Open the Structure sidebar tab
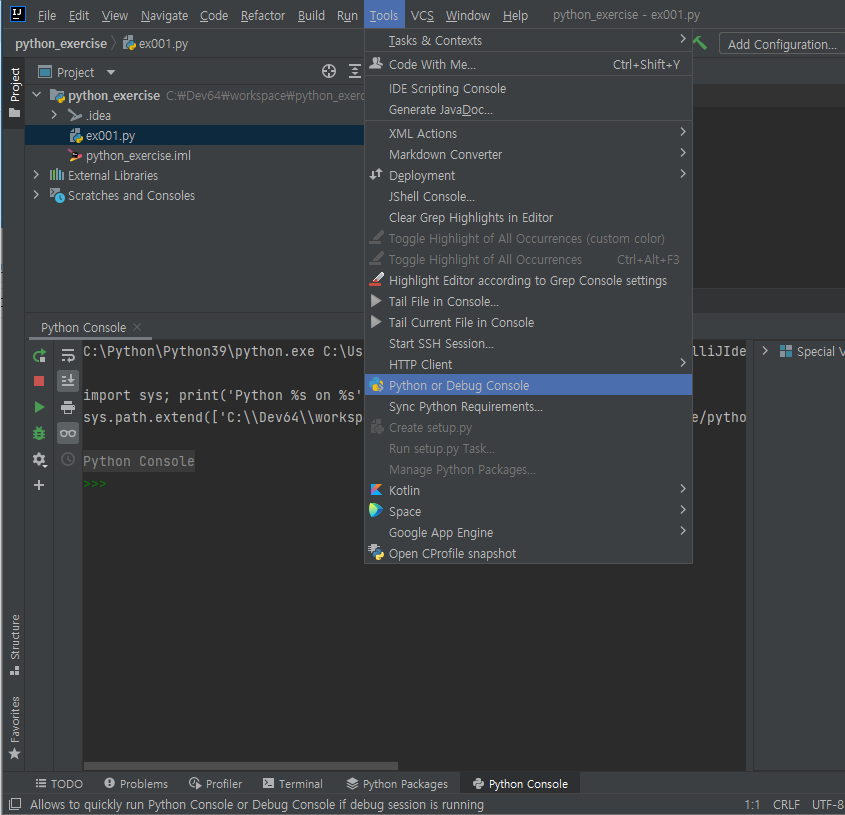Viewport: 845px width, 815px height. click(x=15, y=645)
